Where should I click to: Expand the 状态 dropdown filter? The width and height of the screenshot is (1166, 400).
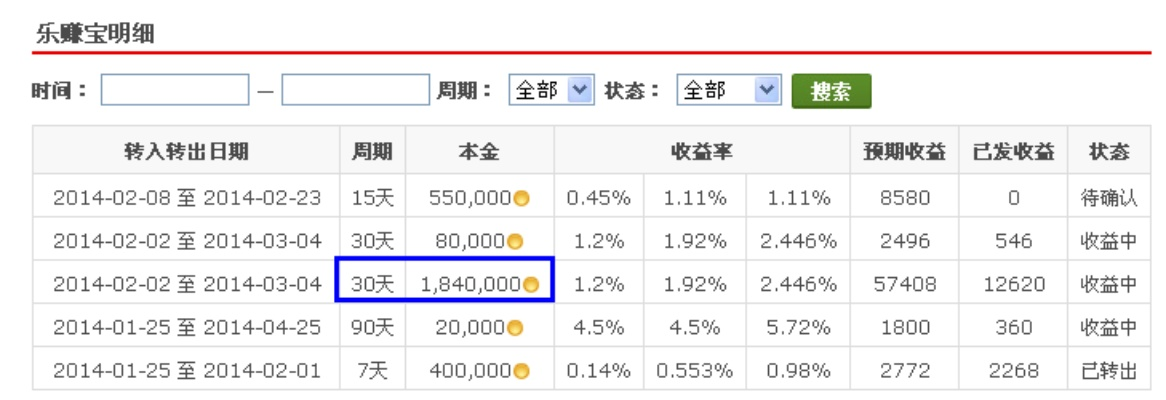coord(728,91)
